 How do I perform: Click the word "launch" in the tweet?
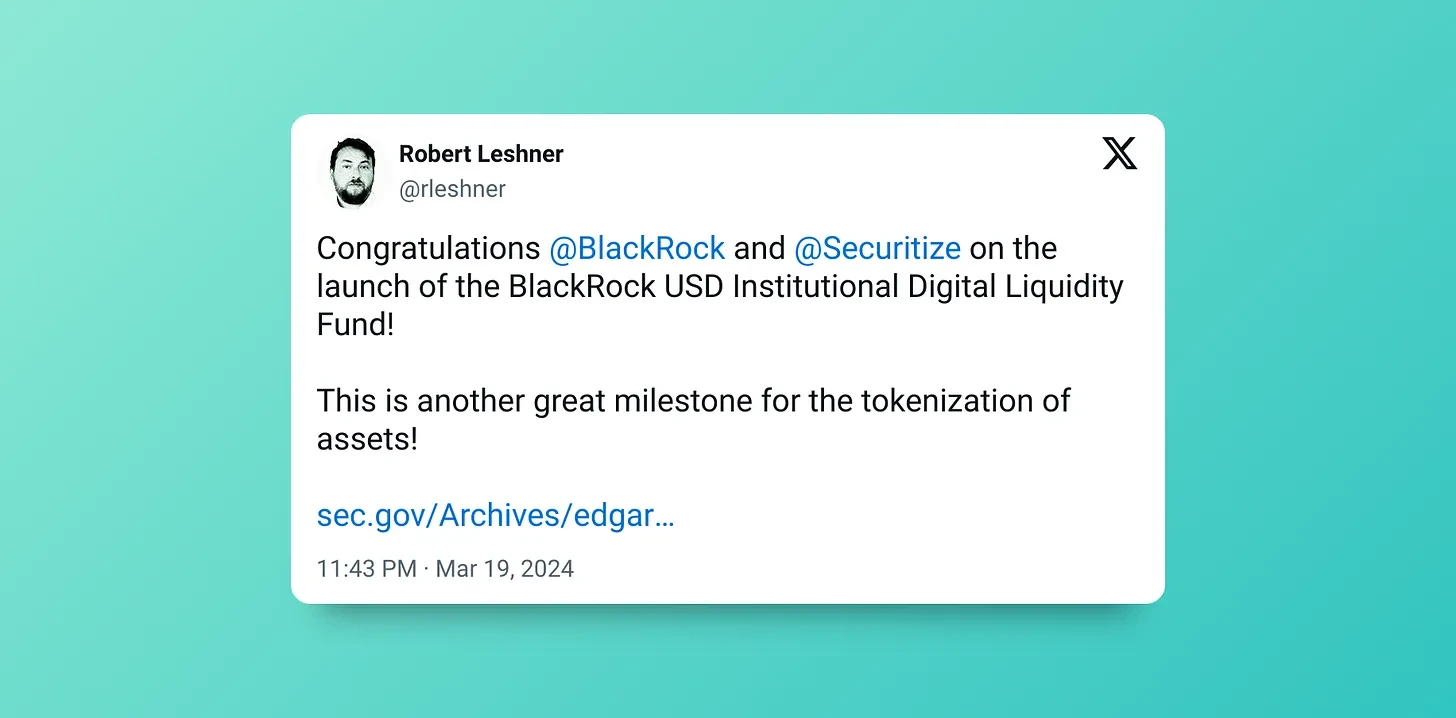click(x=362, y=287)
